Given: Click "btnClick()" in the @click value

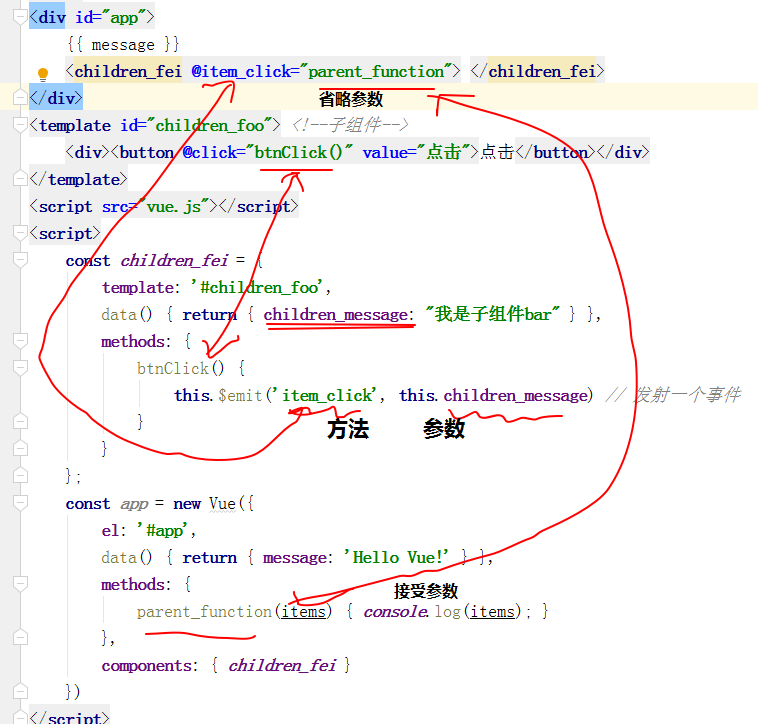Looking at the screenshot, I should (x=299, y=153).
